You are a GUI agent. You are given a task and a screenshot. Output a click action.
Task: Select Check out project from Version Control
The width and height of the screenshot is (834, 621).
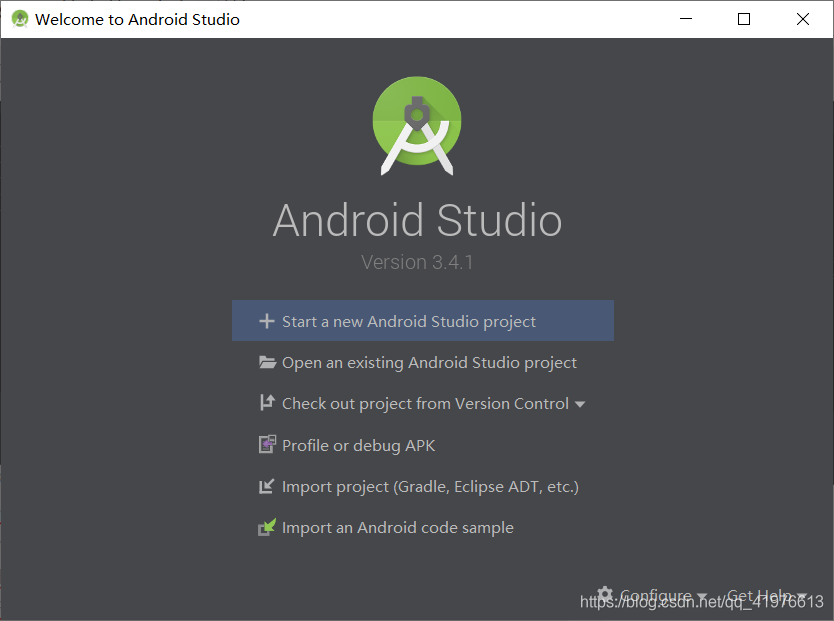click(x=422, y=403)
